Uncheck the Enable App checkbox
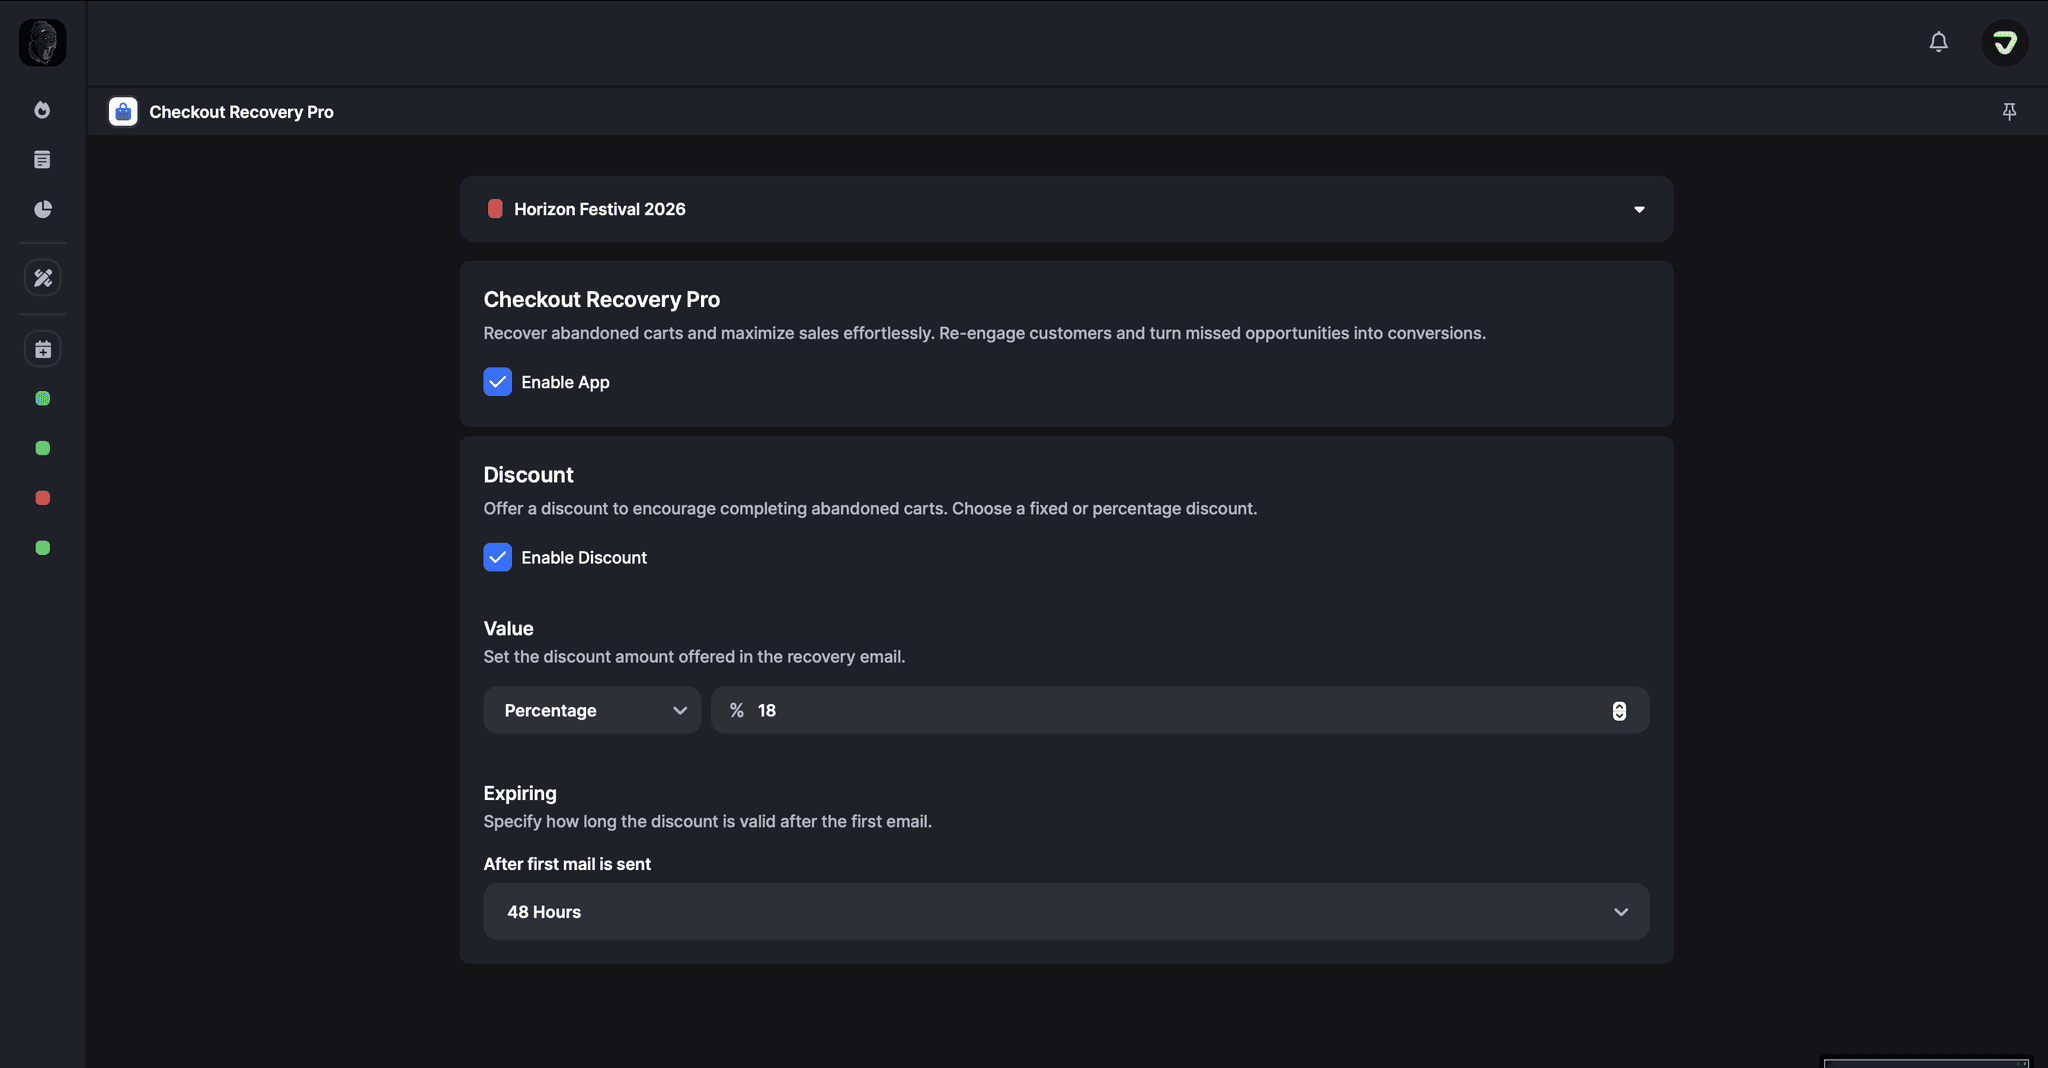Image resolution: width=2048 pixels, height=1068 pixels. tap(497, 381)
